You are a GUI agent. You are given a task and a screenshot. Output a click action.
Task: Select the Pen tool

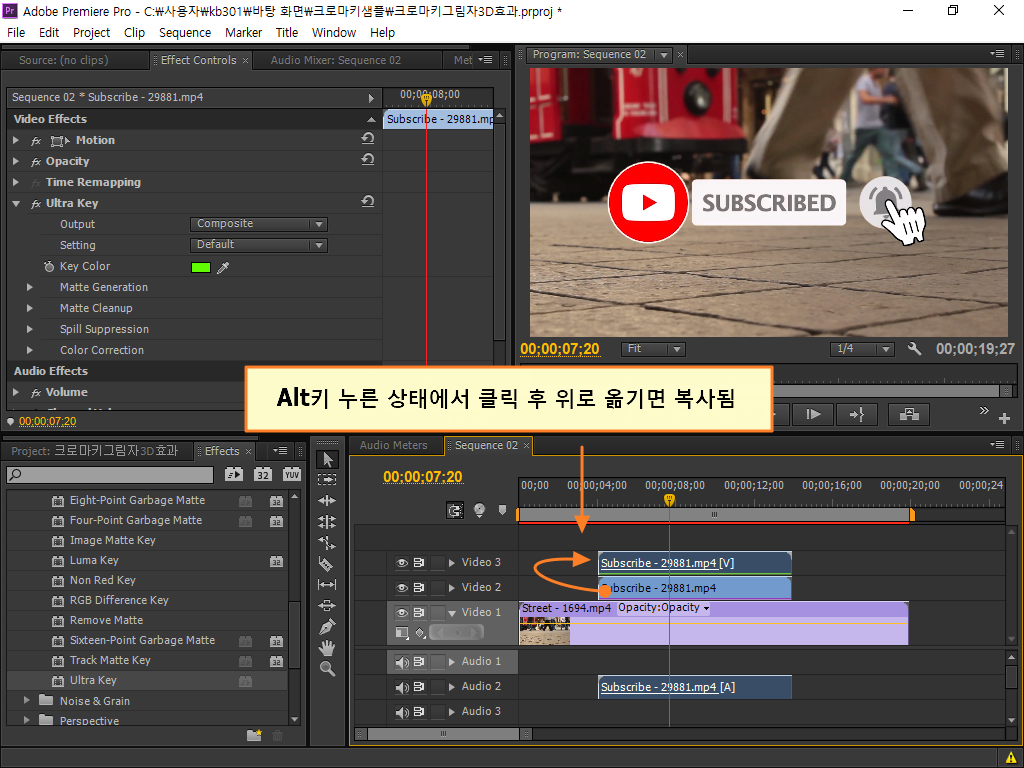tap(327, 626)
